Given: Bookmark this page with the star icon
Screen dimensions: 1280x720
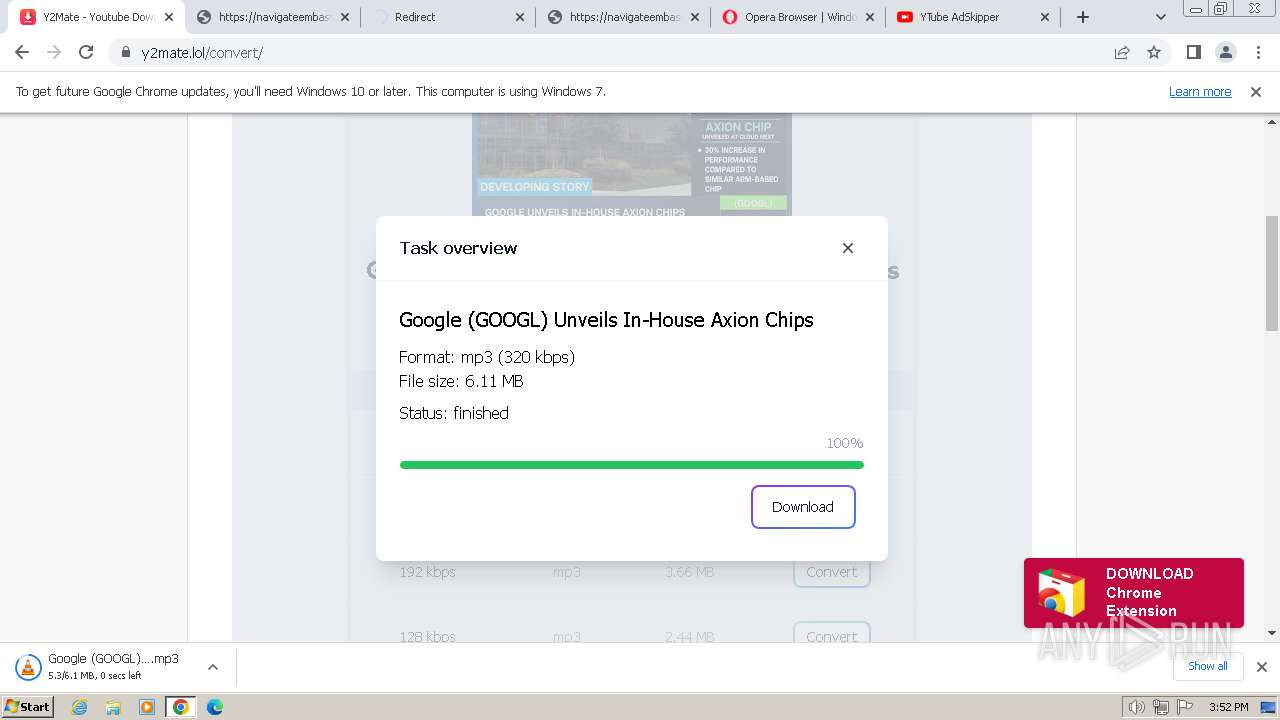Looking at the screenshot, I should click(x=1154, y=53).
